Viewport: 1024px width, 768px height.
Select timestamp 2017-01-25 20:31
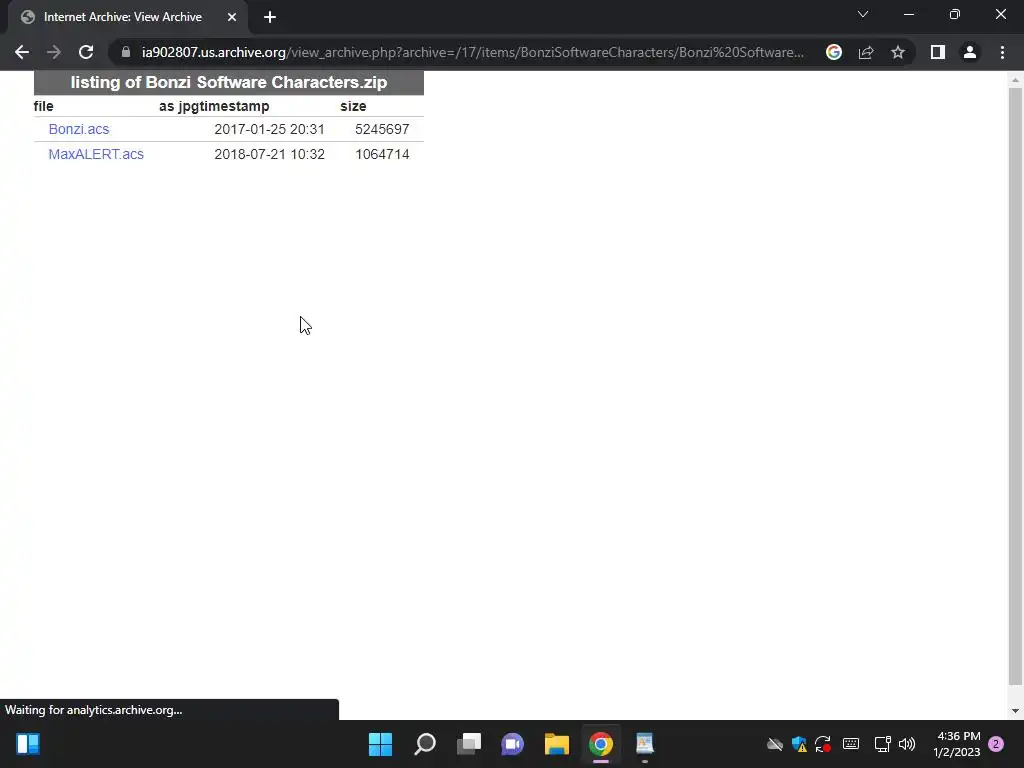pos(269,129)
